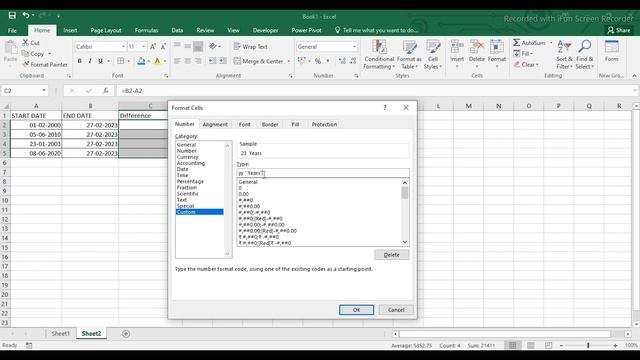Open the number format dropdown
The image size is (640, 360).
click(354, 47)
